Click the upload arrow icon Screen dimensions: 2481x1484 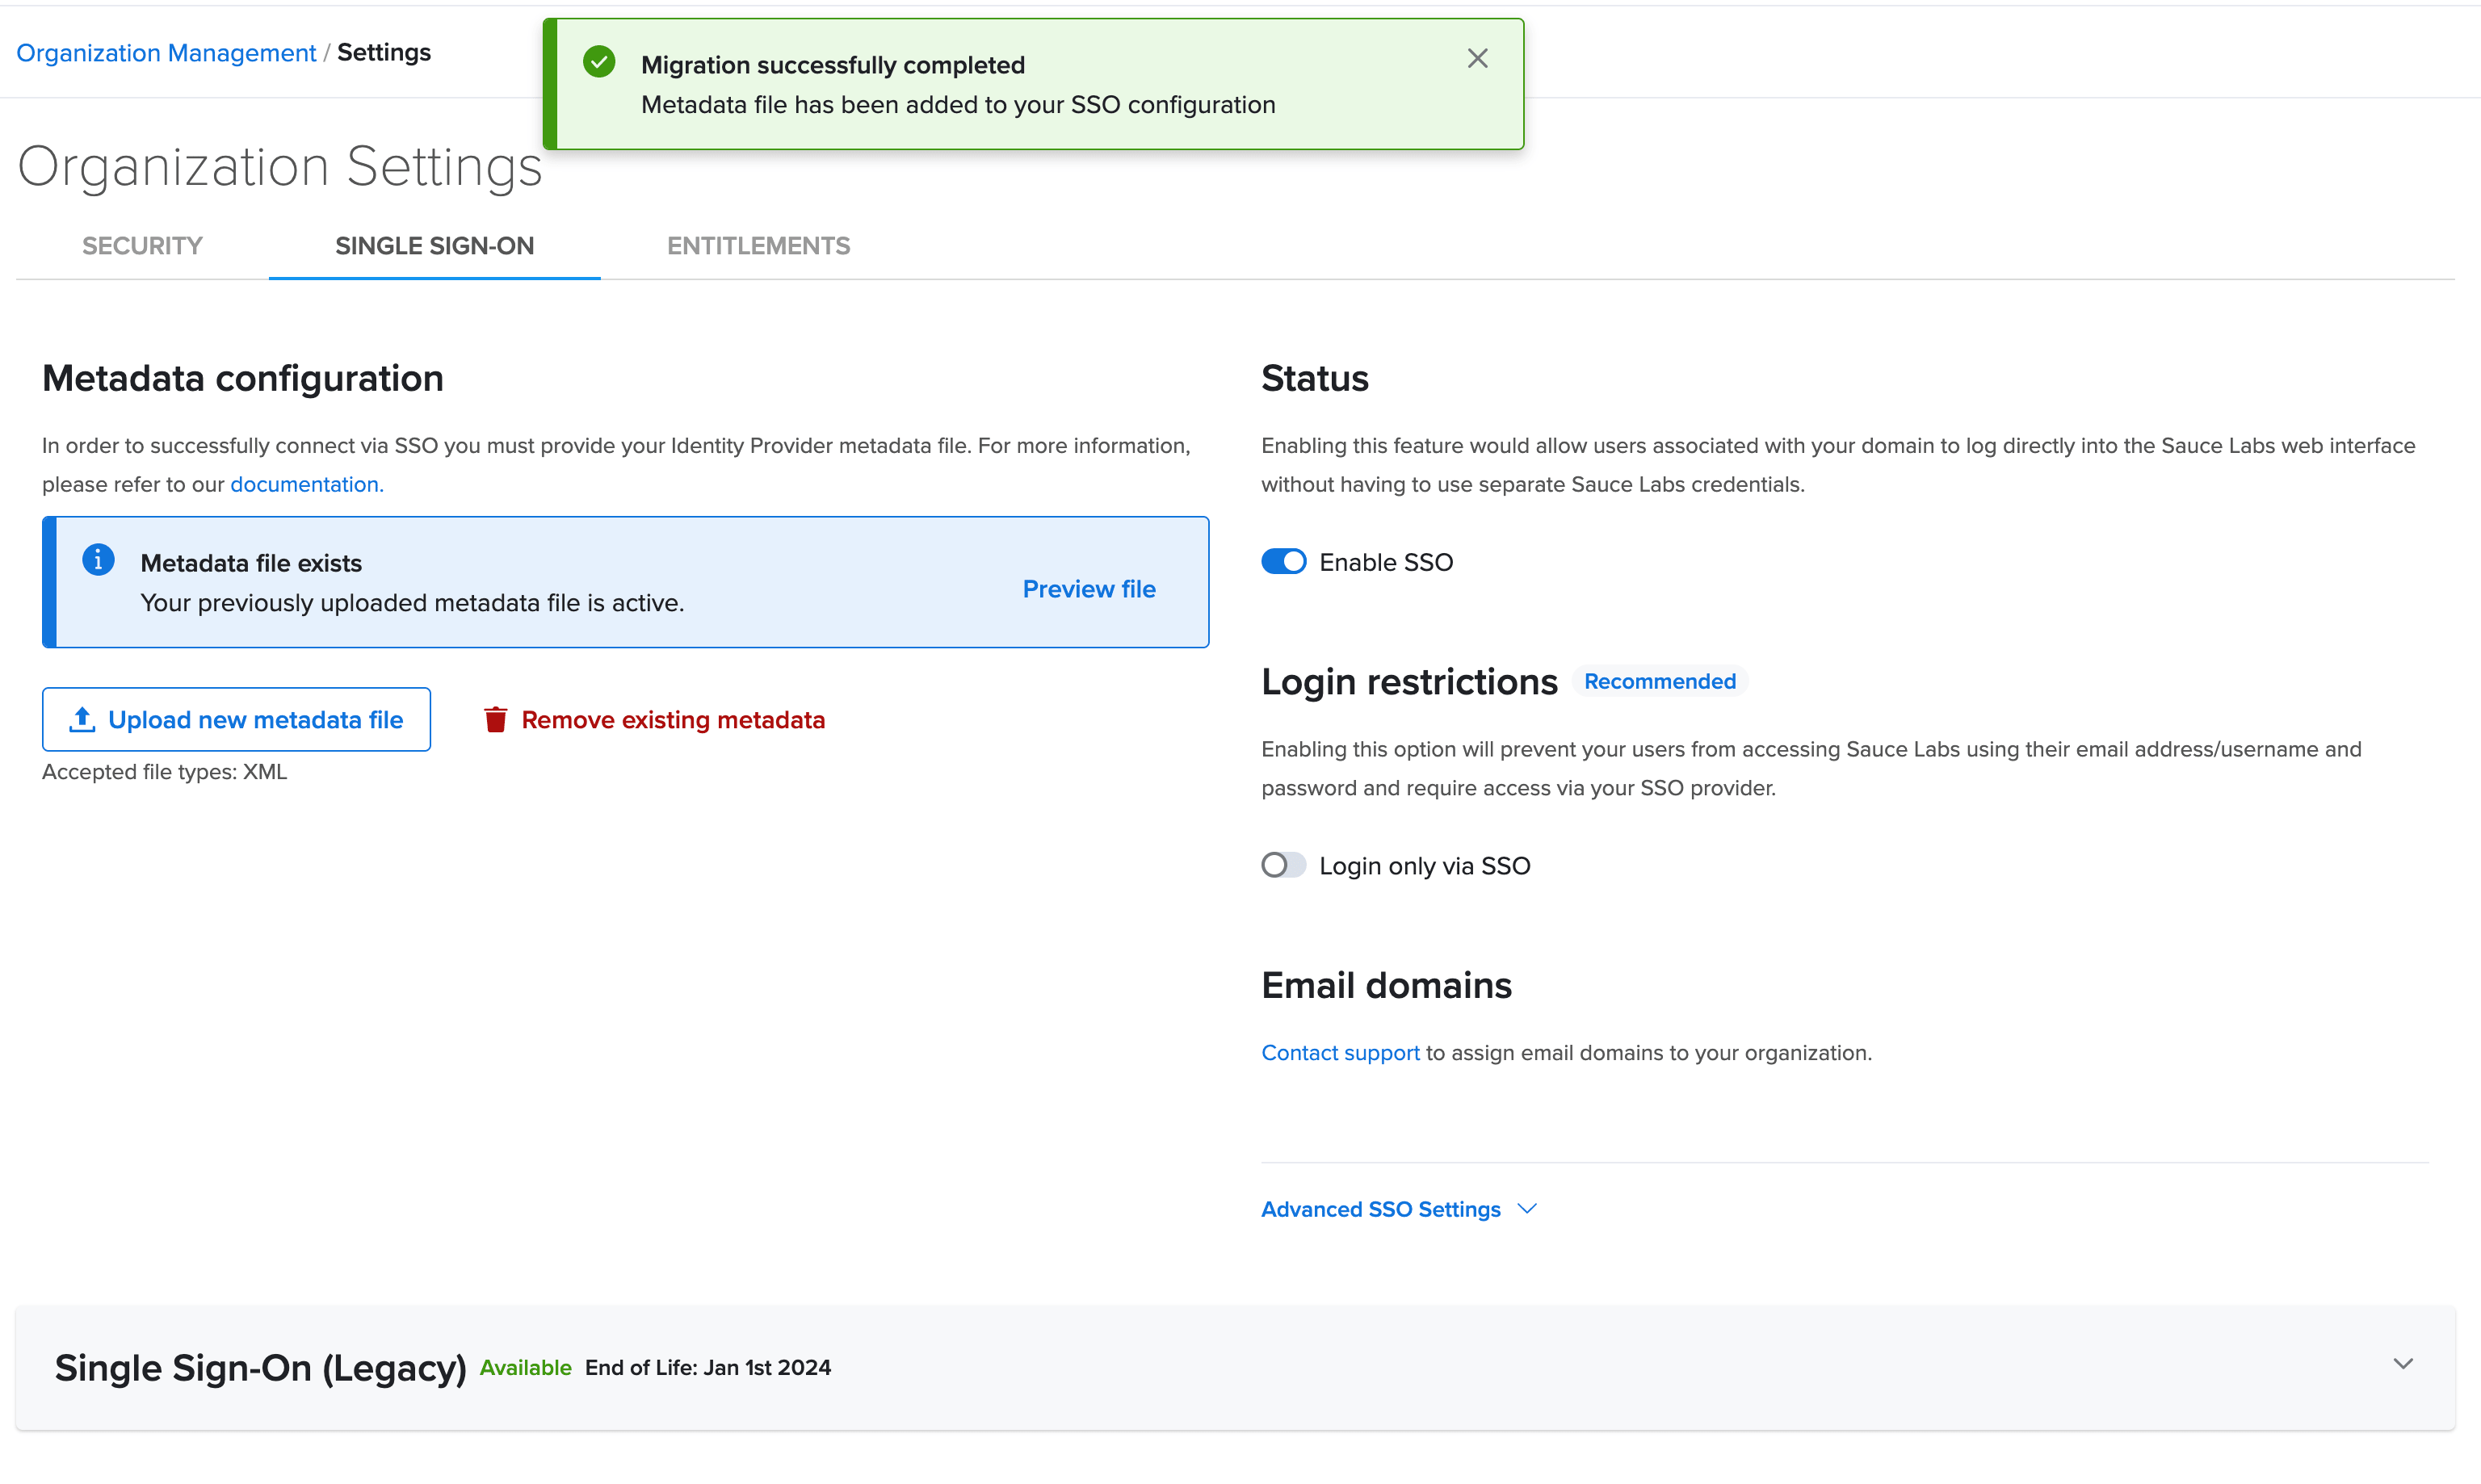(x=82, y=719)
